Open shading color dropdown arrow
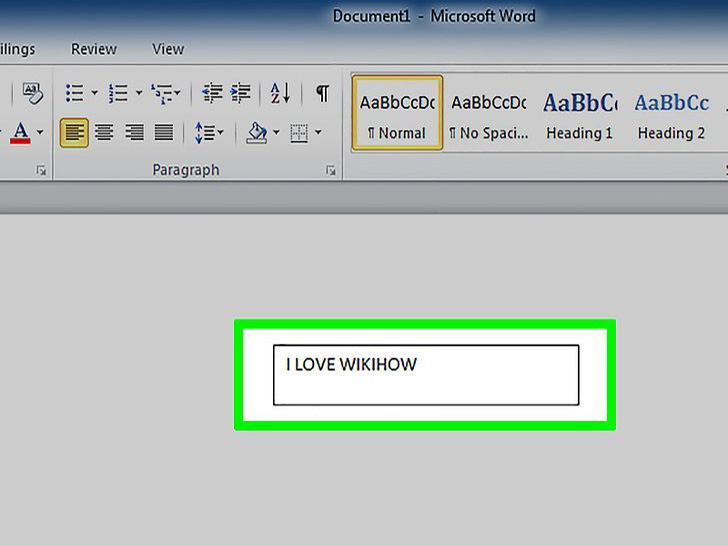The height and width of the screenshot is (546, 728). point(276,133)
